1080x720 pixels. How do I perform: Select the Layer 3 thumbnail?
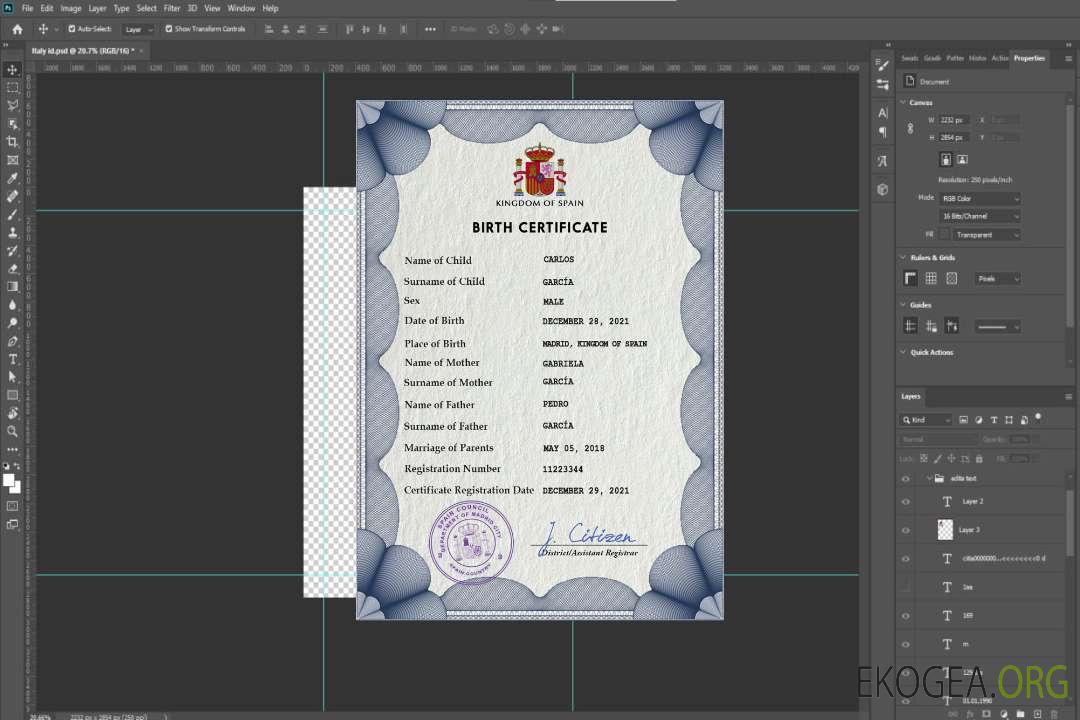tap(946, 530)
